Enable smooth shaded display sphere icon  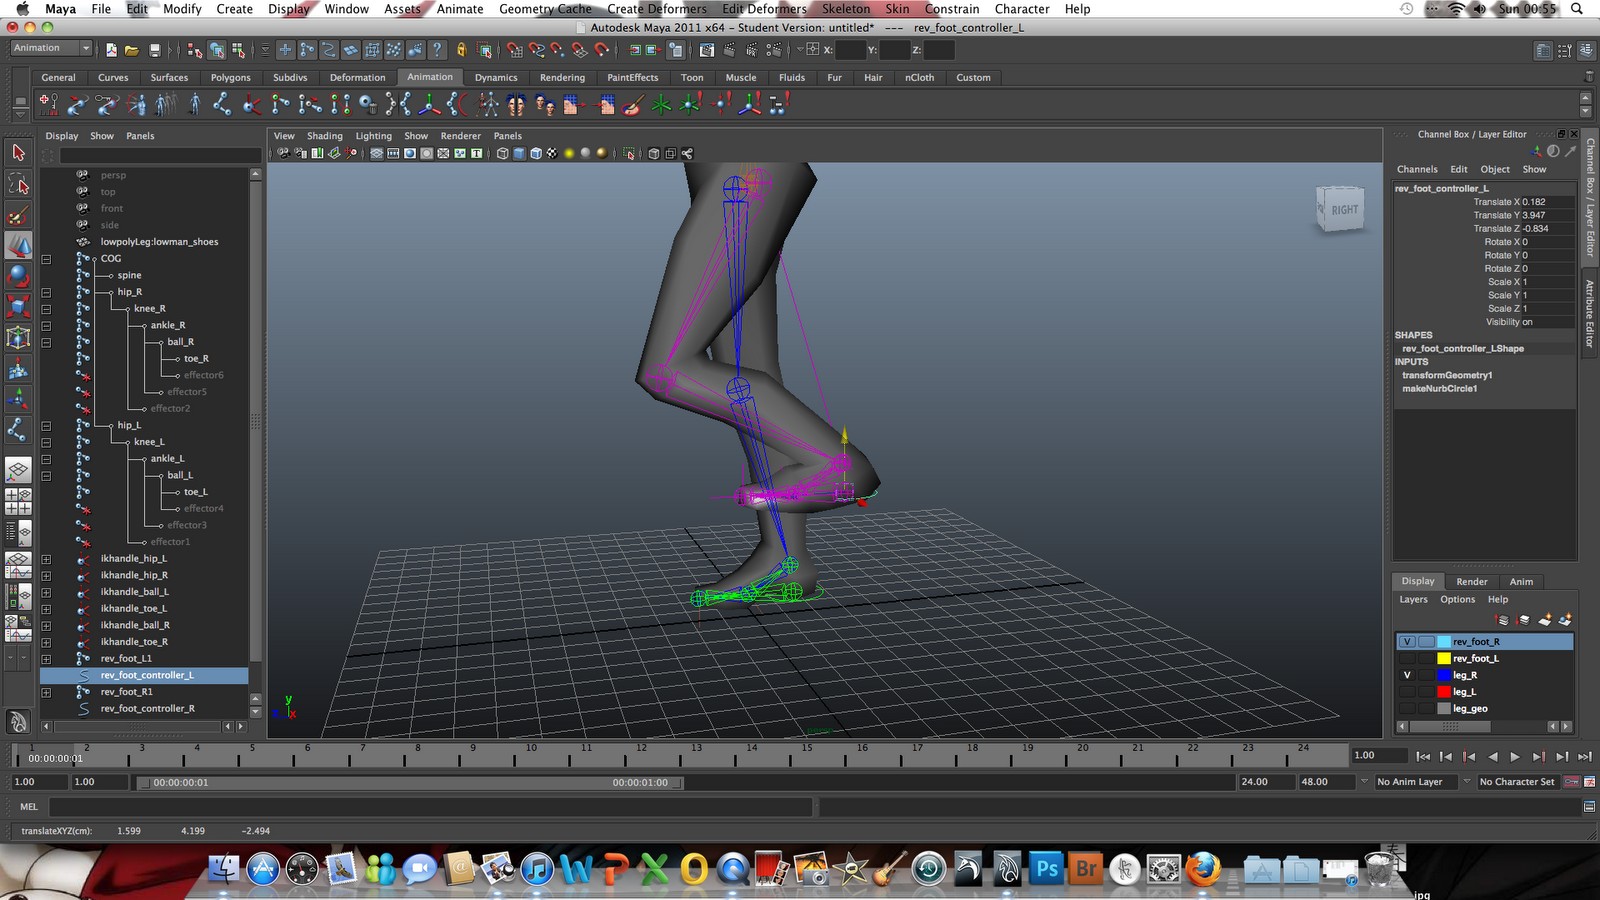pyautogui.click(x=408, y=153)
